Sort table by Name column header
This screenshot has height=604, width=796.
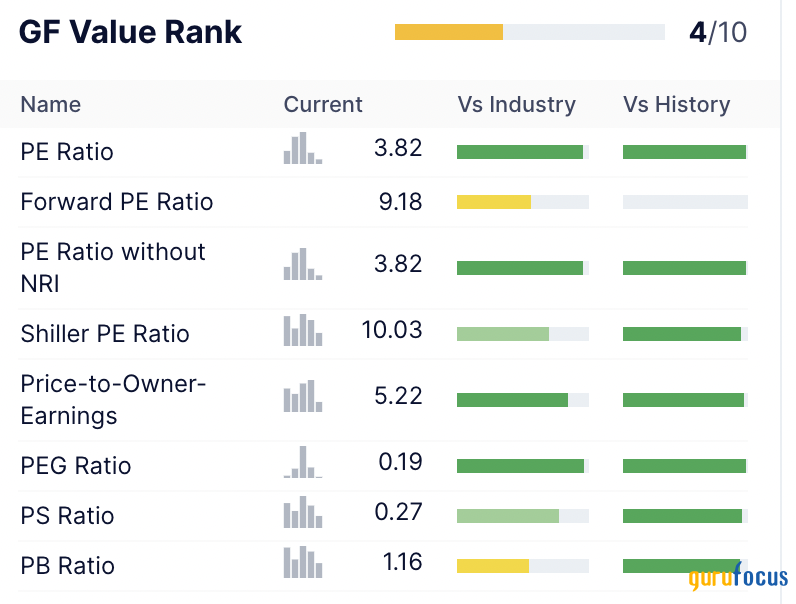51,104
